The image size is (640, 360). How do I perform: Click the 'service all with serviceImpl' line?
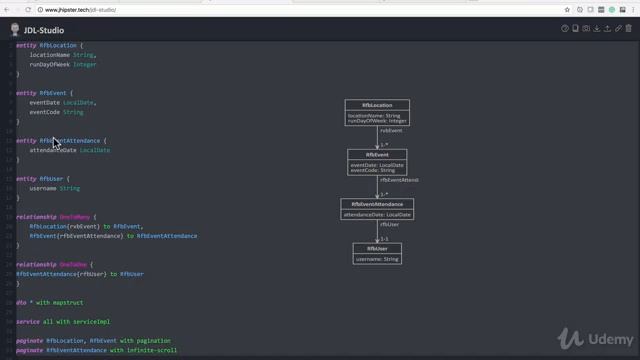(63, 322)
